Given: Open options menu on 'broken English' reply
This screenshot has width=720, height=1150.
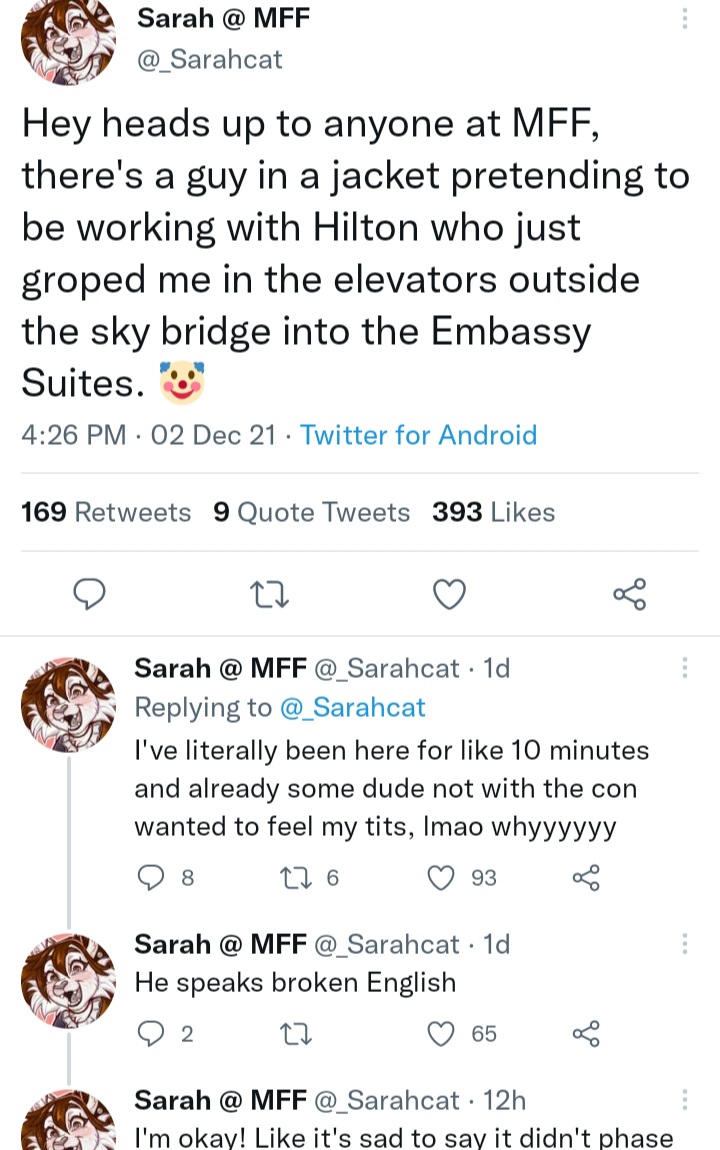Looking at the screenshot, I should (685, 943).
